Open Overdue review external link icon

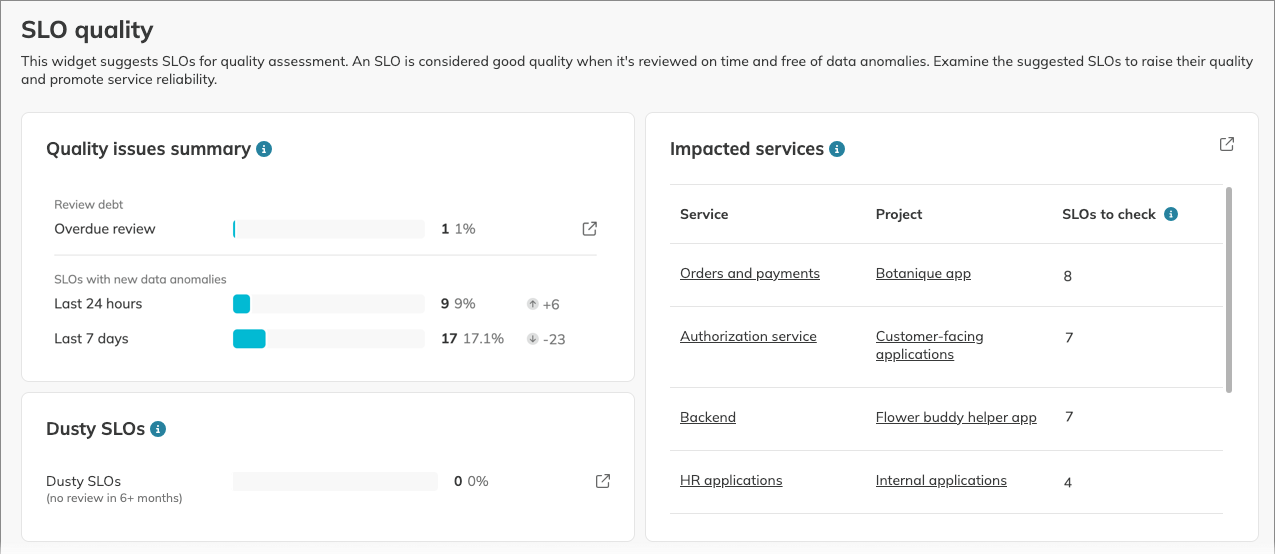click(590, 229)
